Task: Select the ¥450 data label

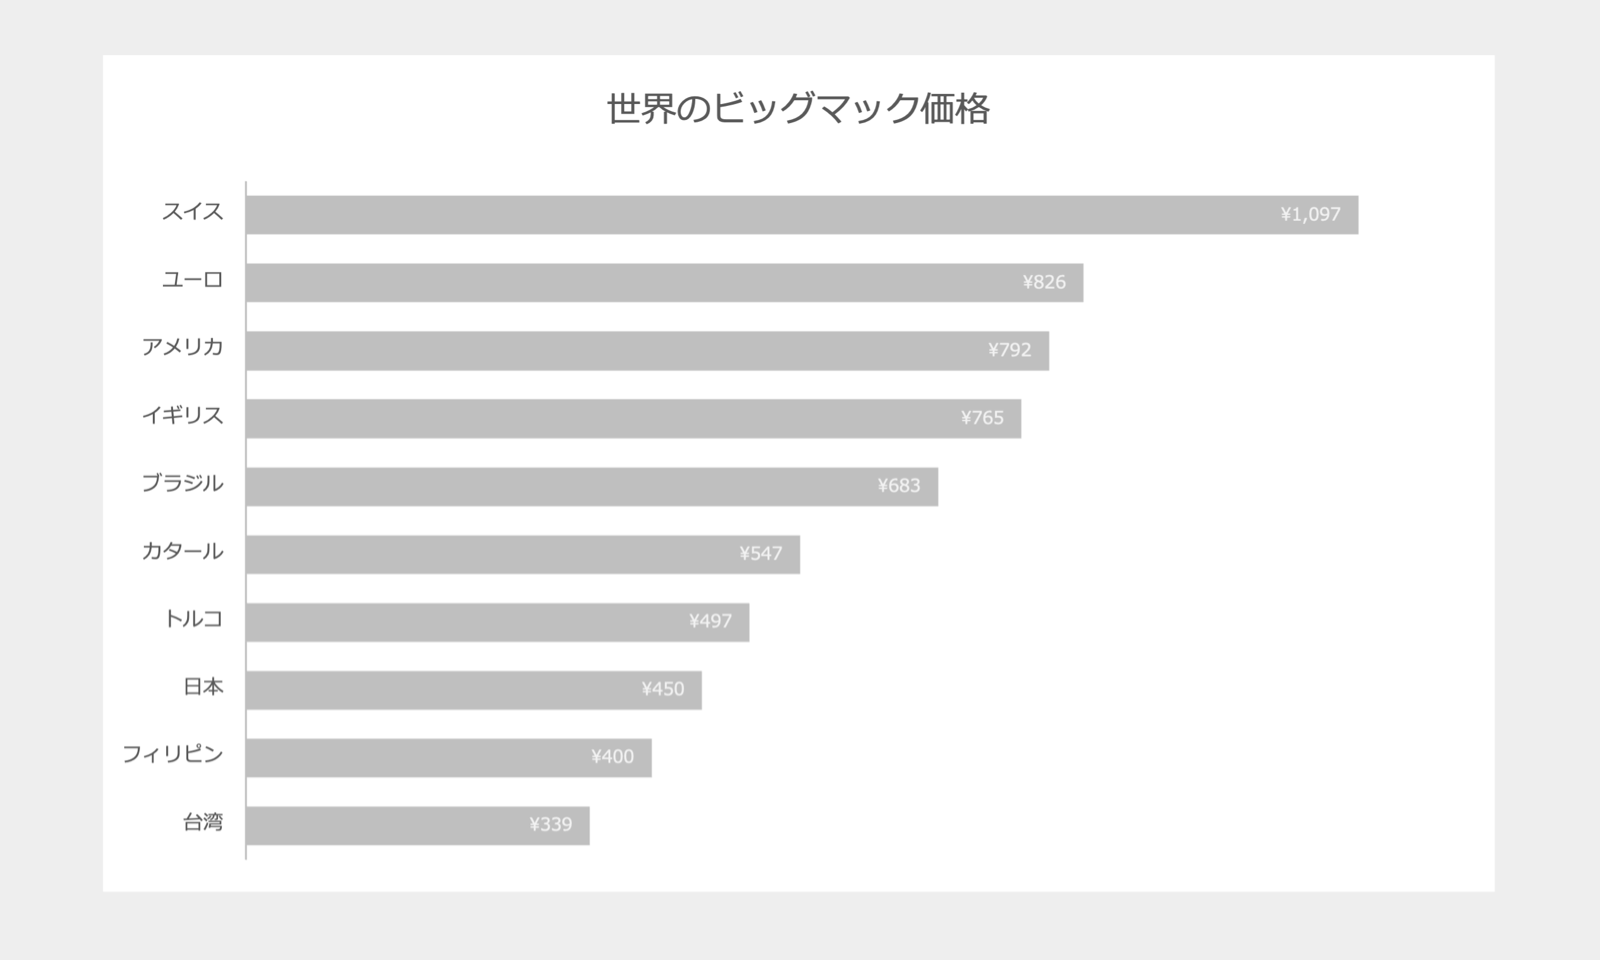Action: (x=663, y=689)
